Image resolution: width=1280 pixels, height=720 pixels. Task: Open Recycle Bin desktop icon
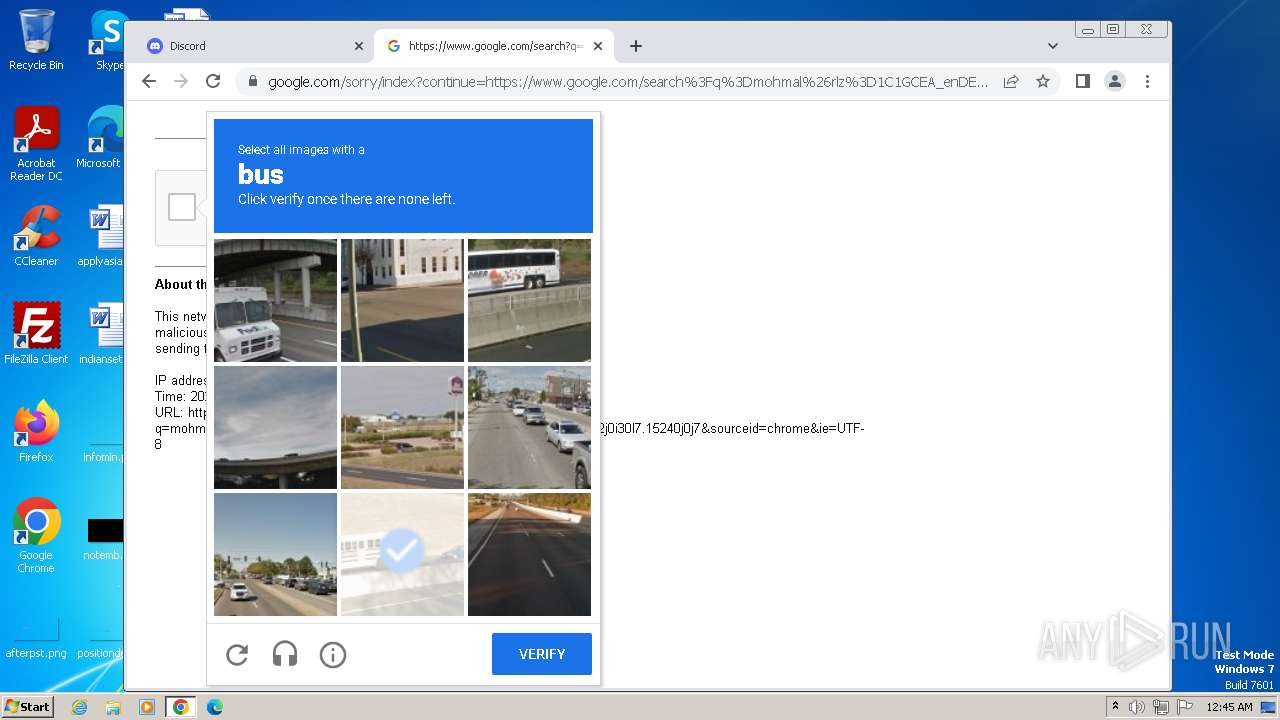pyautogui.click(x=36, y=40)
